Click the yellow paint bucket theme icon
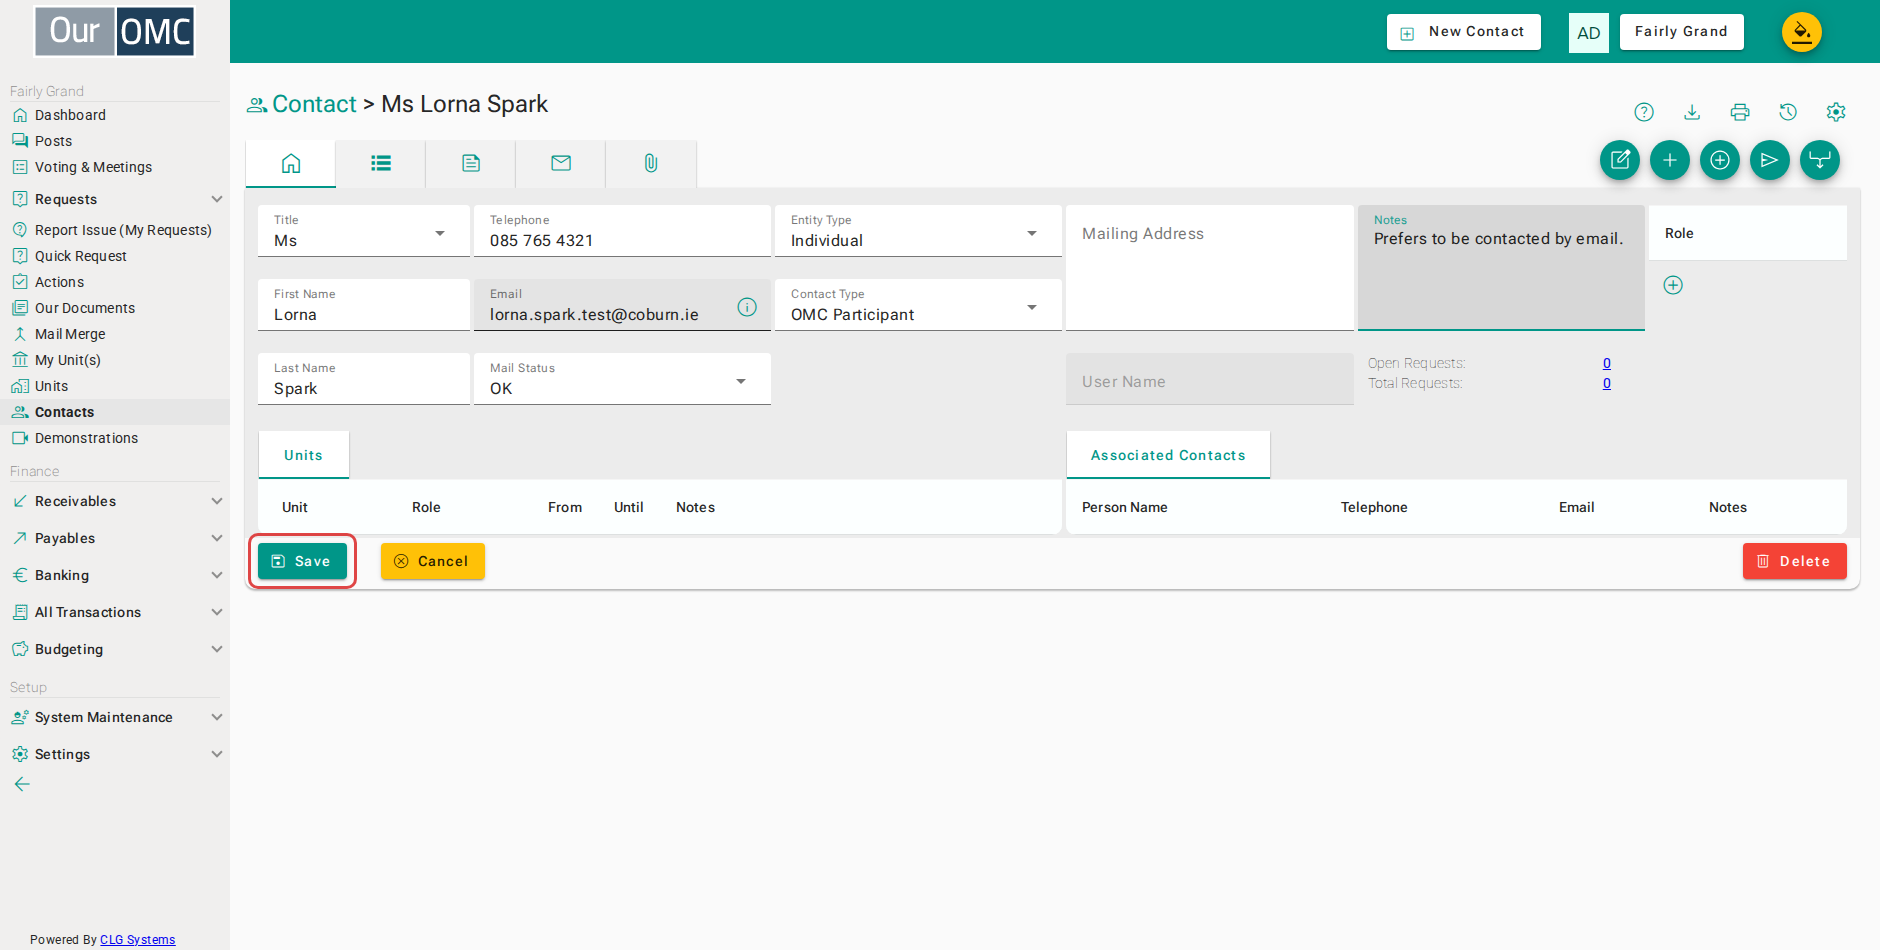The width and height of the screenshot is (1880, 950). tap(1802, 32)
